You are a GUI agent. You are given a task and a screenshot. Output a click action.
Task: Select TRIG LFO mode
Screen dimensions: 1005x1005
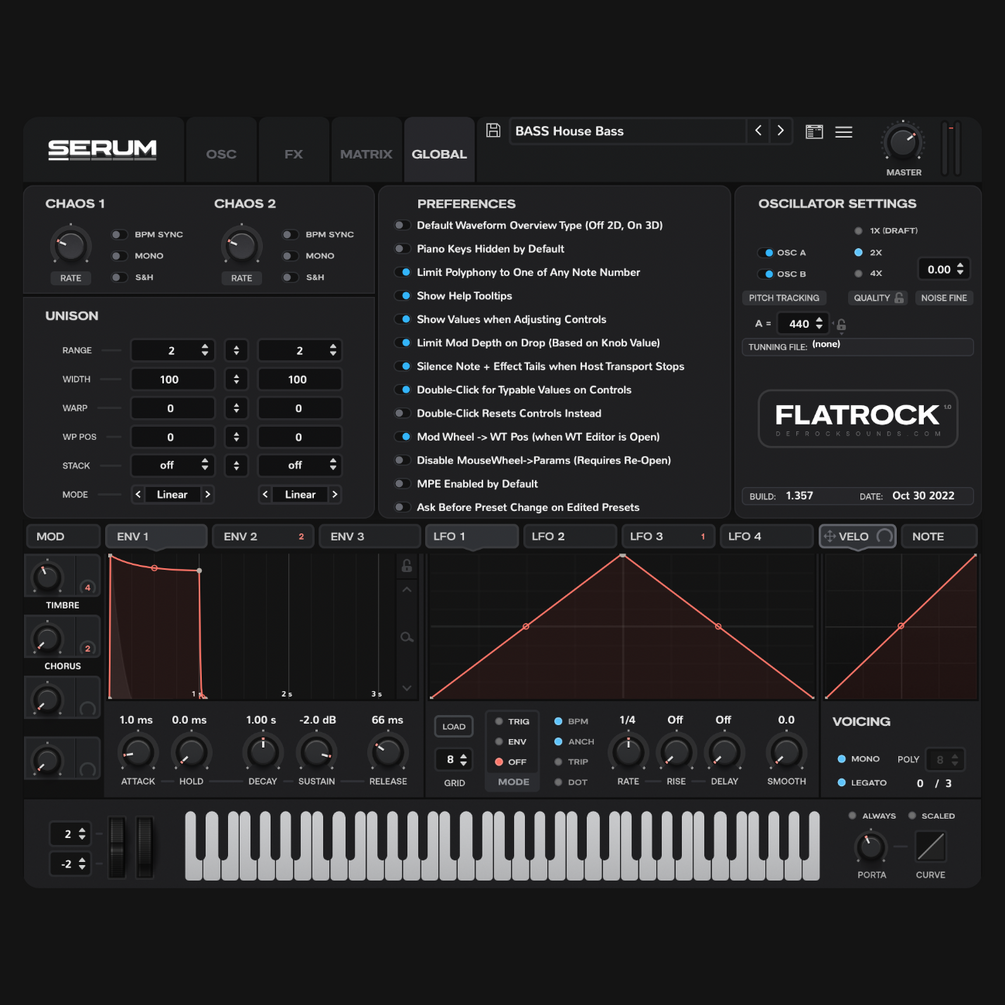click(x=499, y=721)
